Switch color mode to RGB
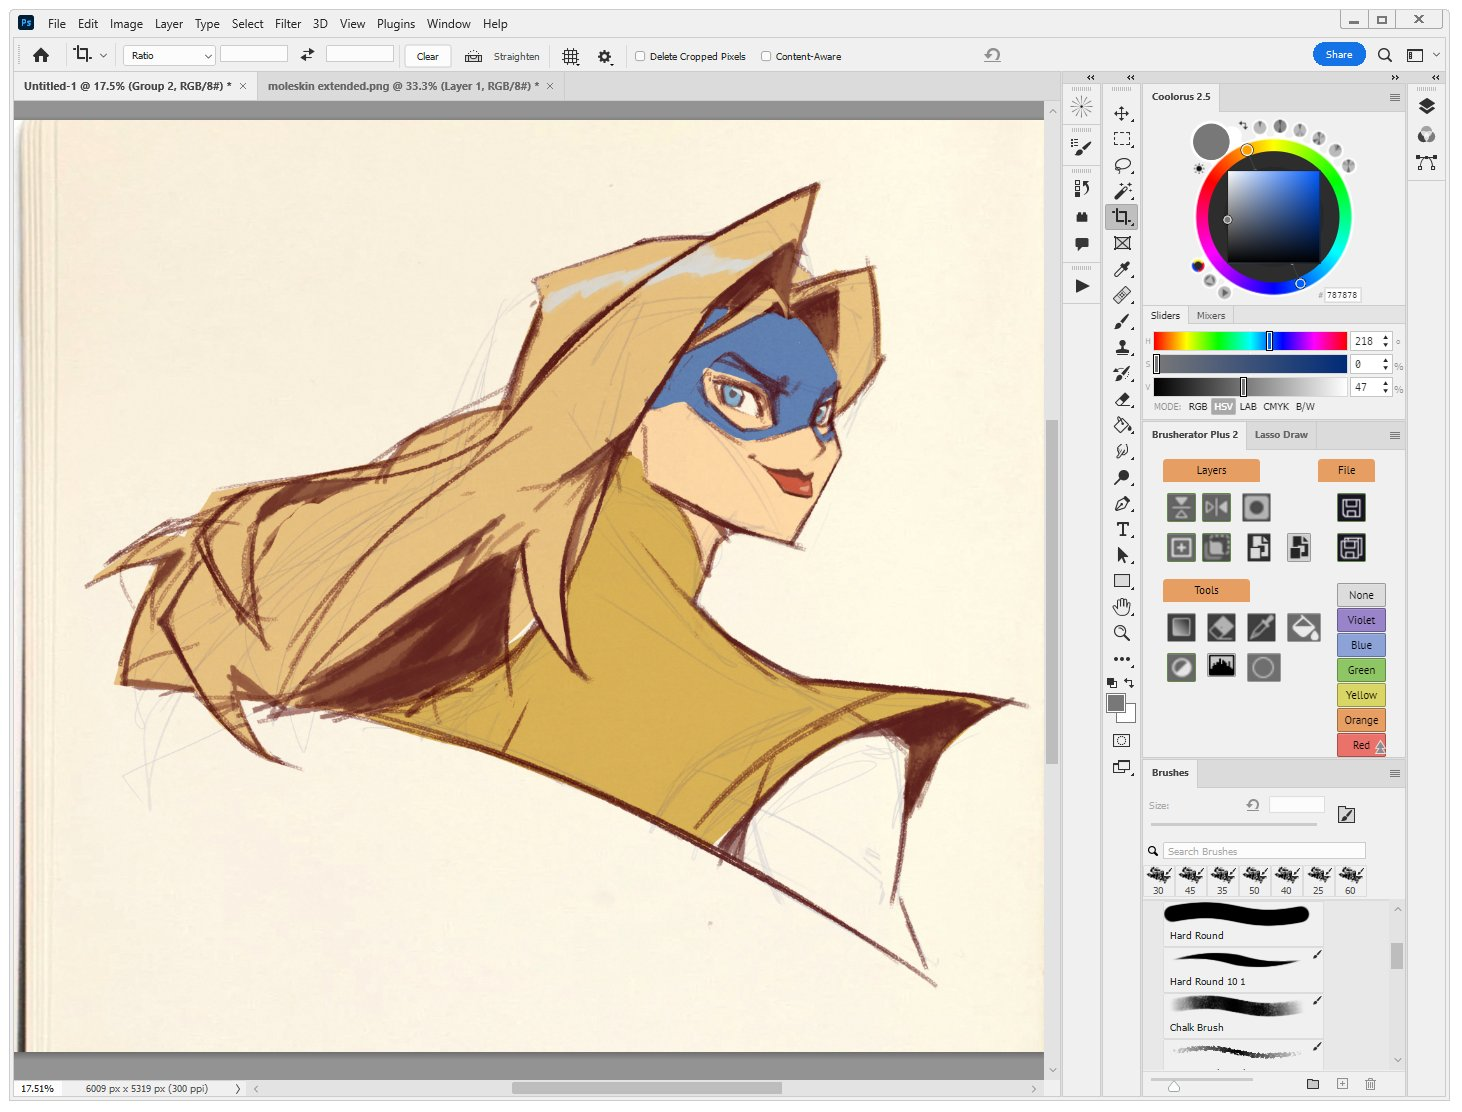 click(x=1197, y=407)
